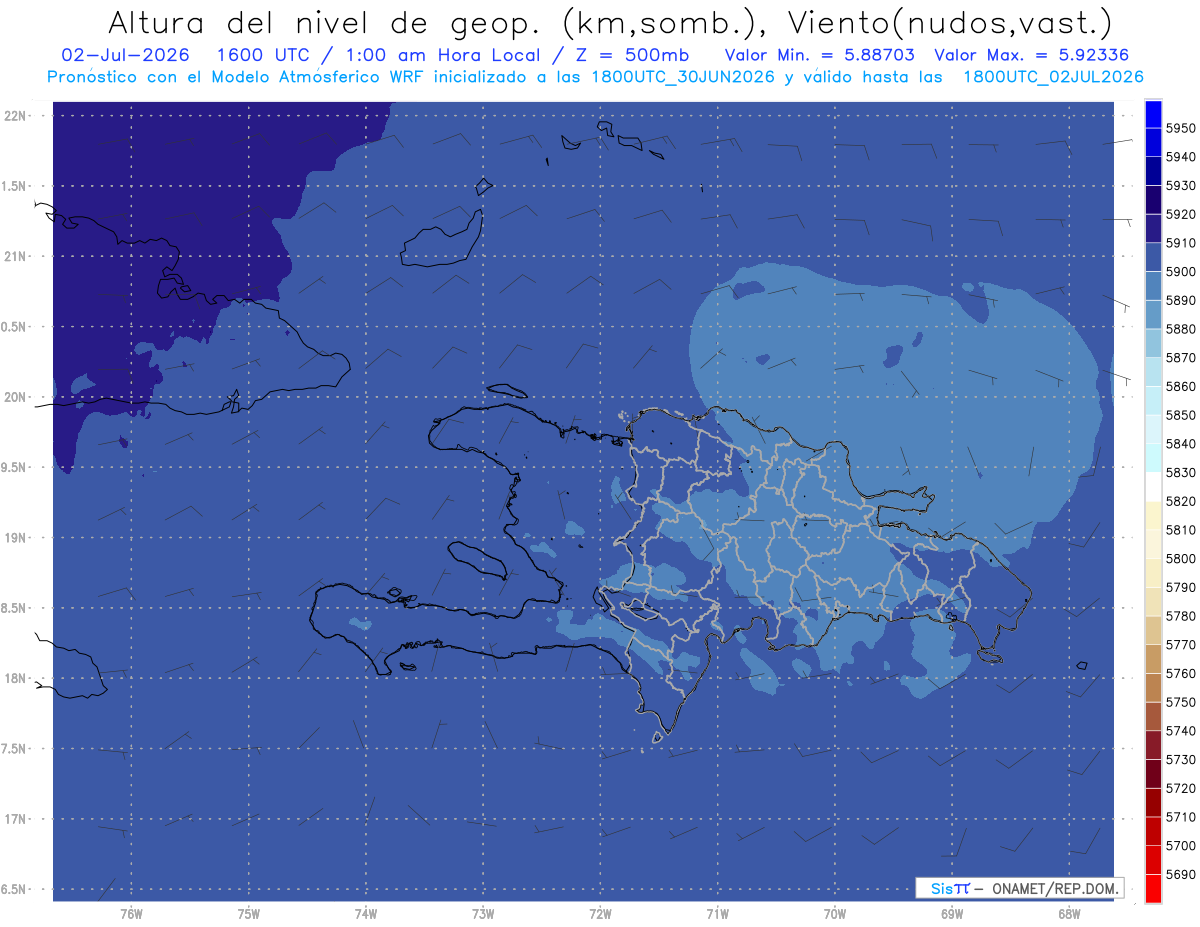
Task: Click the '18N' latitude label
Action: pos(14,678)
